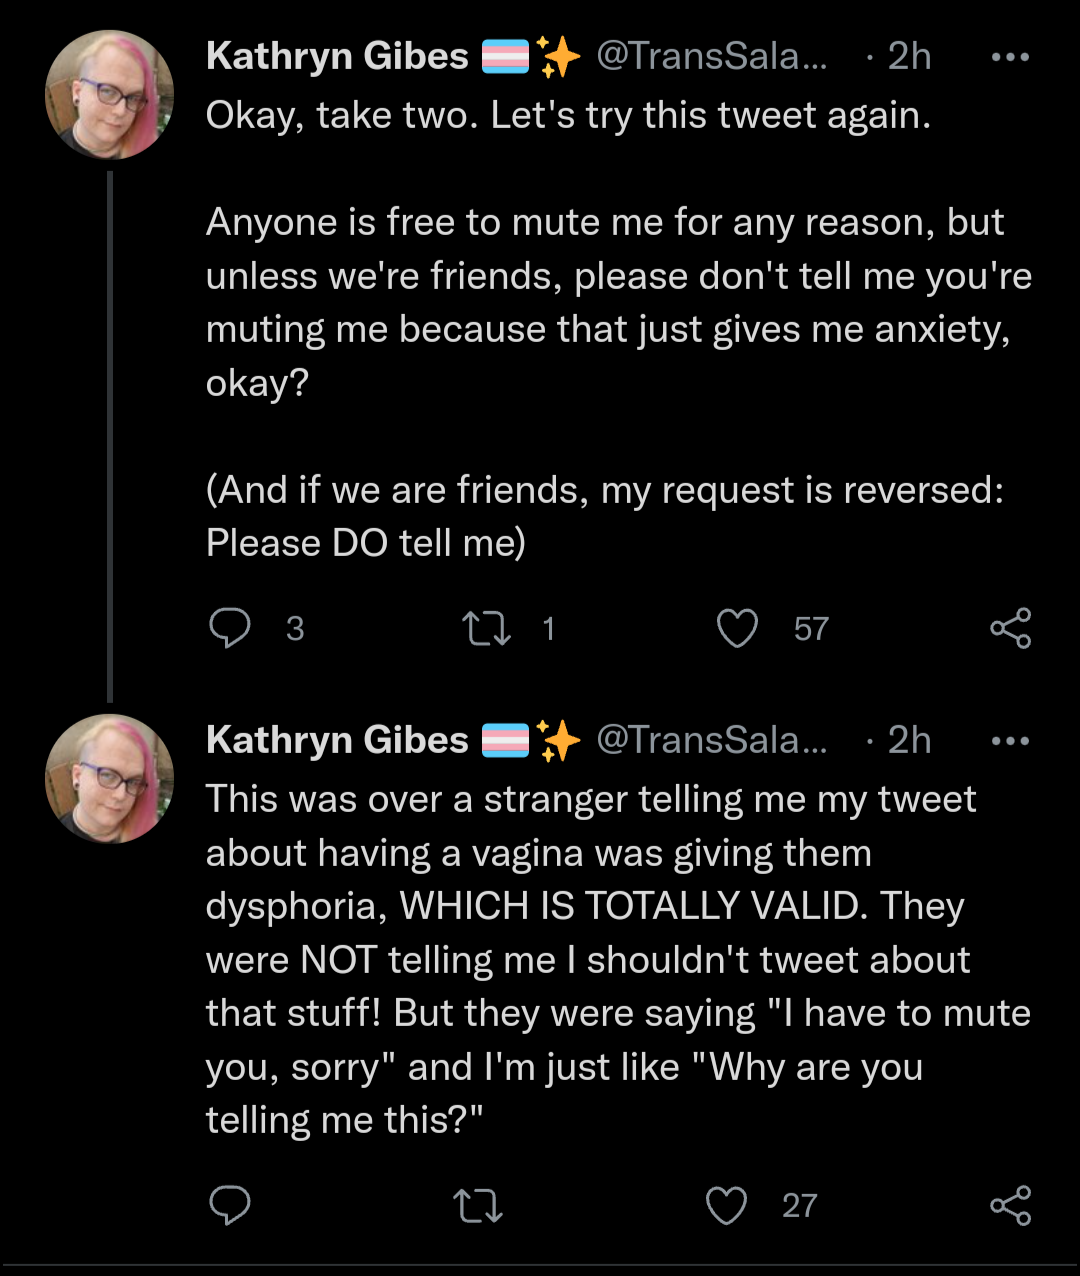Image resolution: width=1080 pixels, height=1276 pixels.
Task: Open three-dot menu of second tweet
Action: (1010, 741)
